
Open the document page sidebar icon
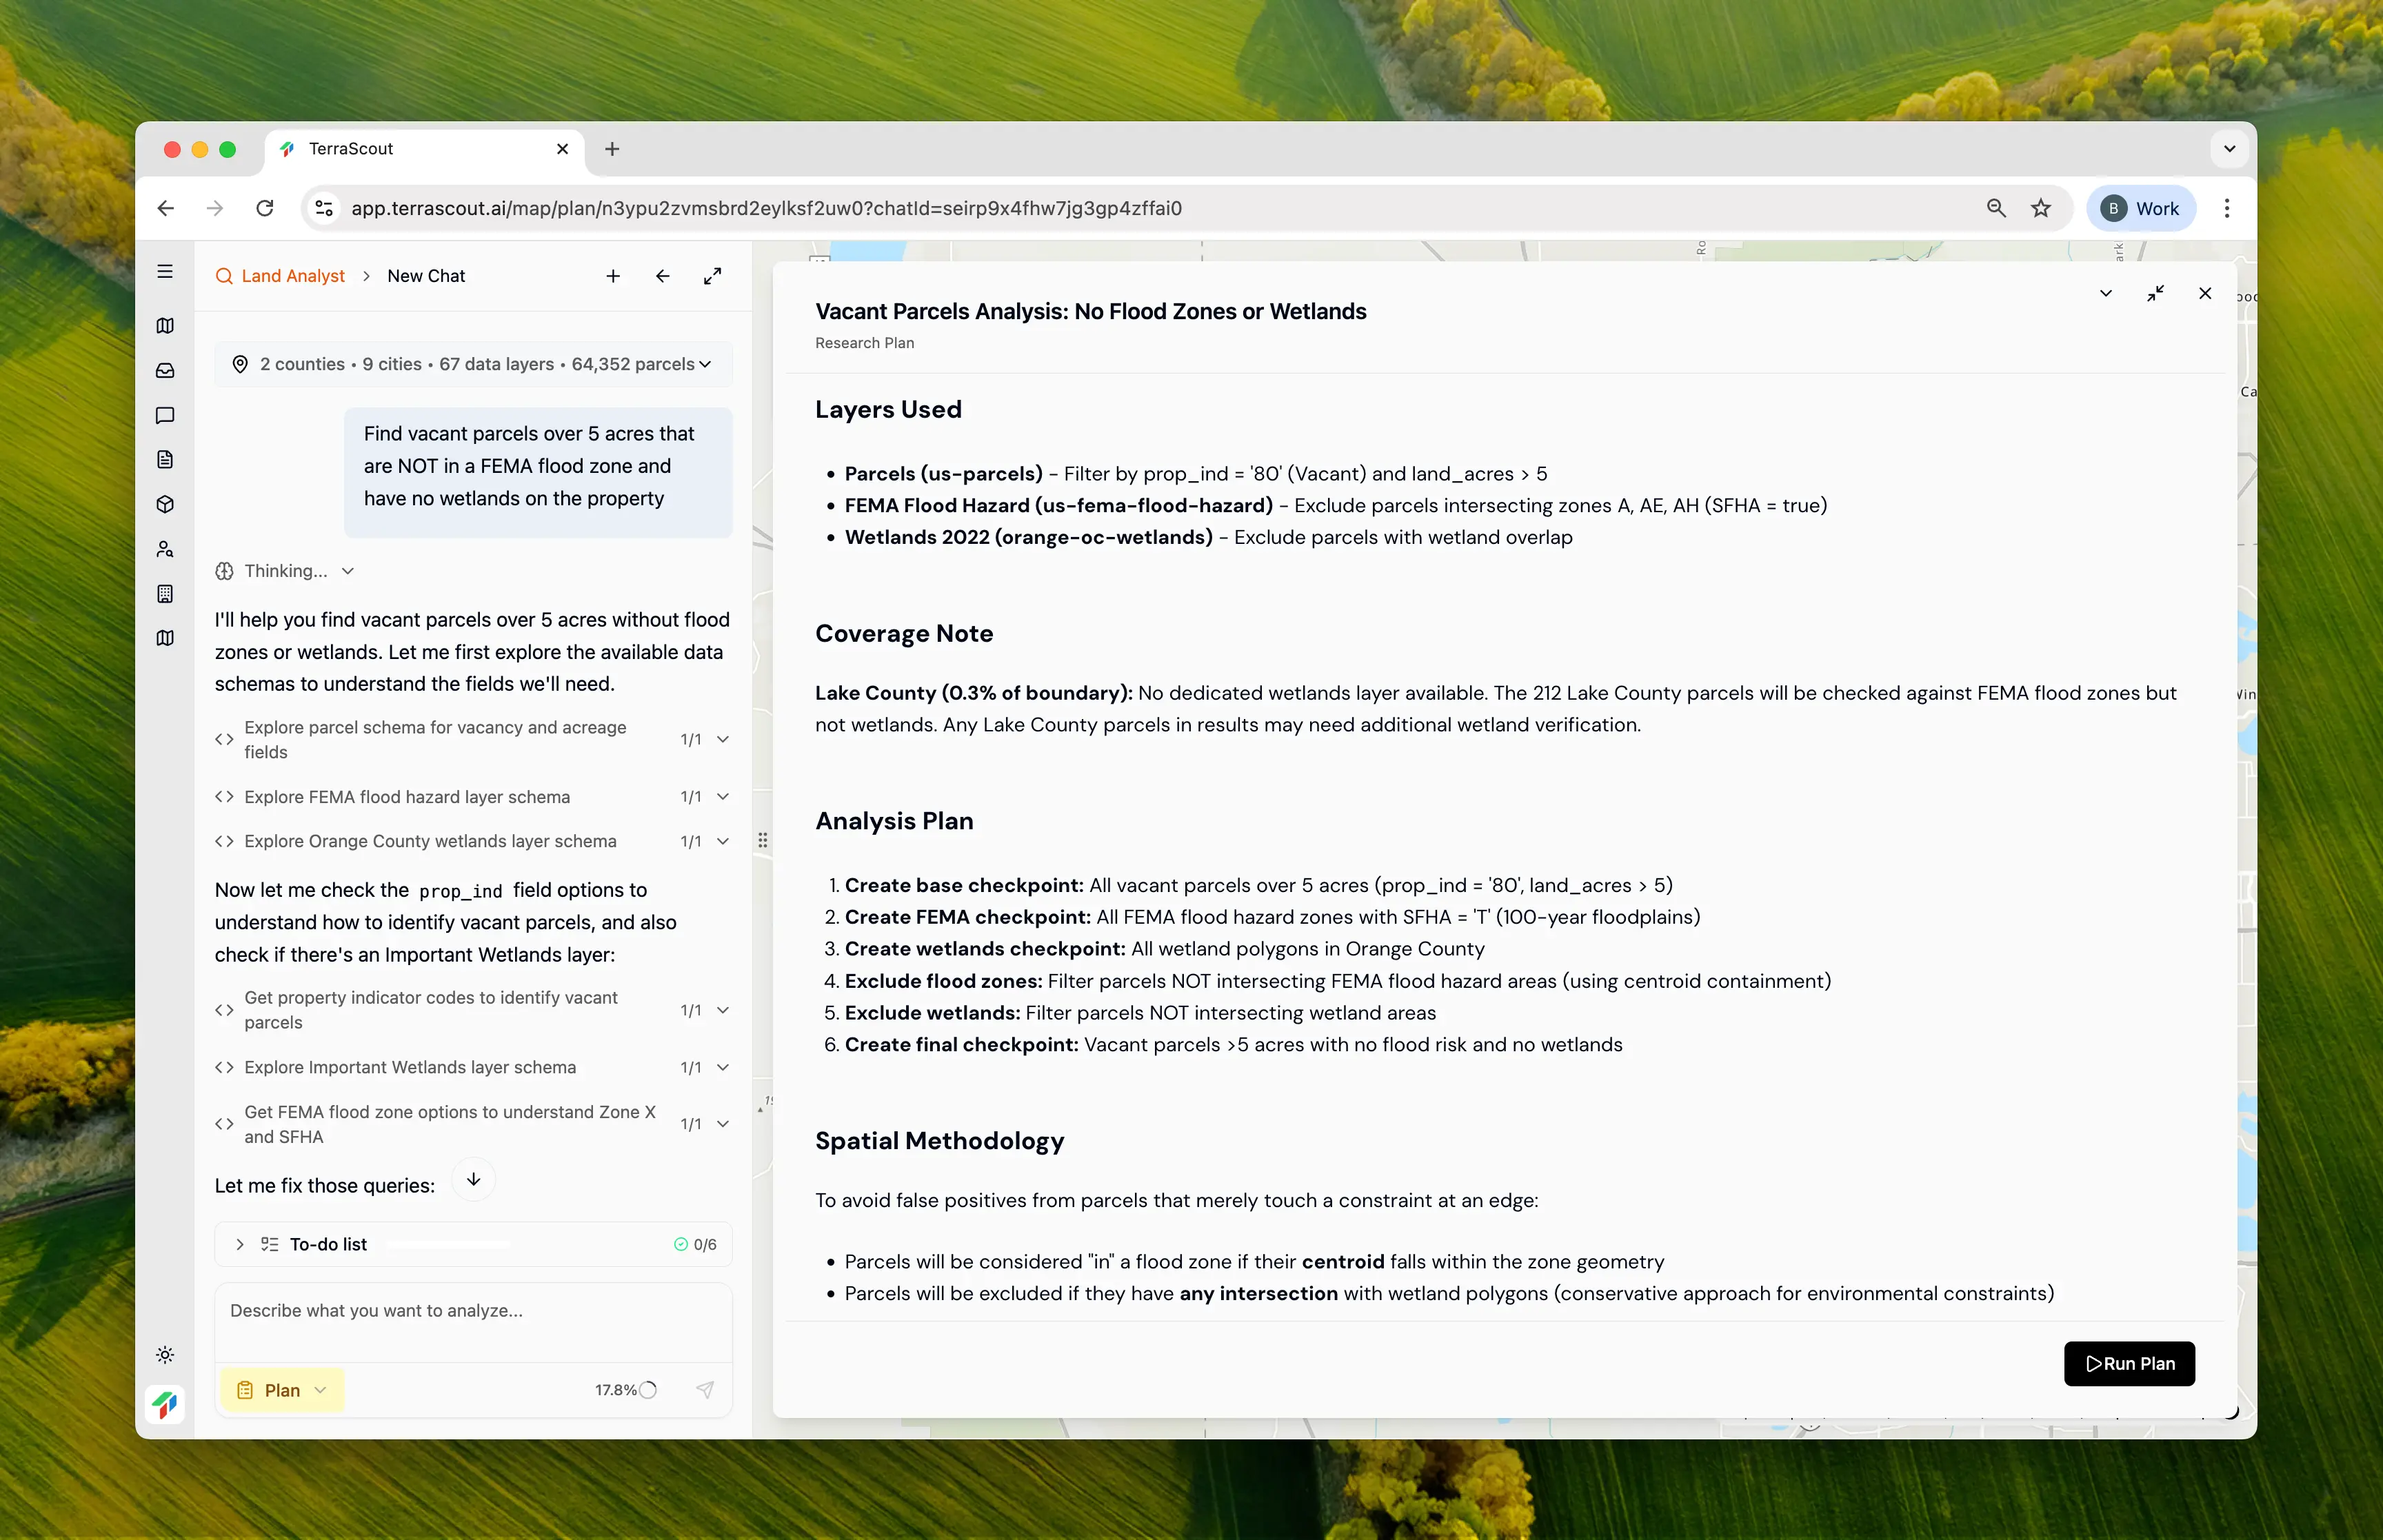tap(165, 460)
